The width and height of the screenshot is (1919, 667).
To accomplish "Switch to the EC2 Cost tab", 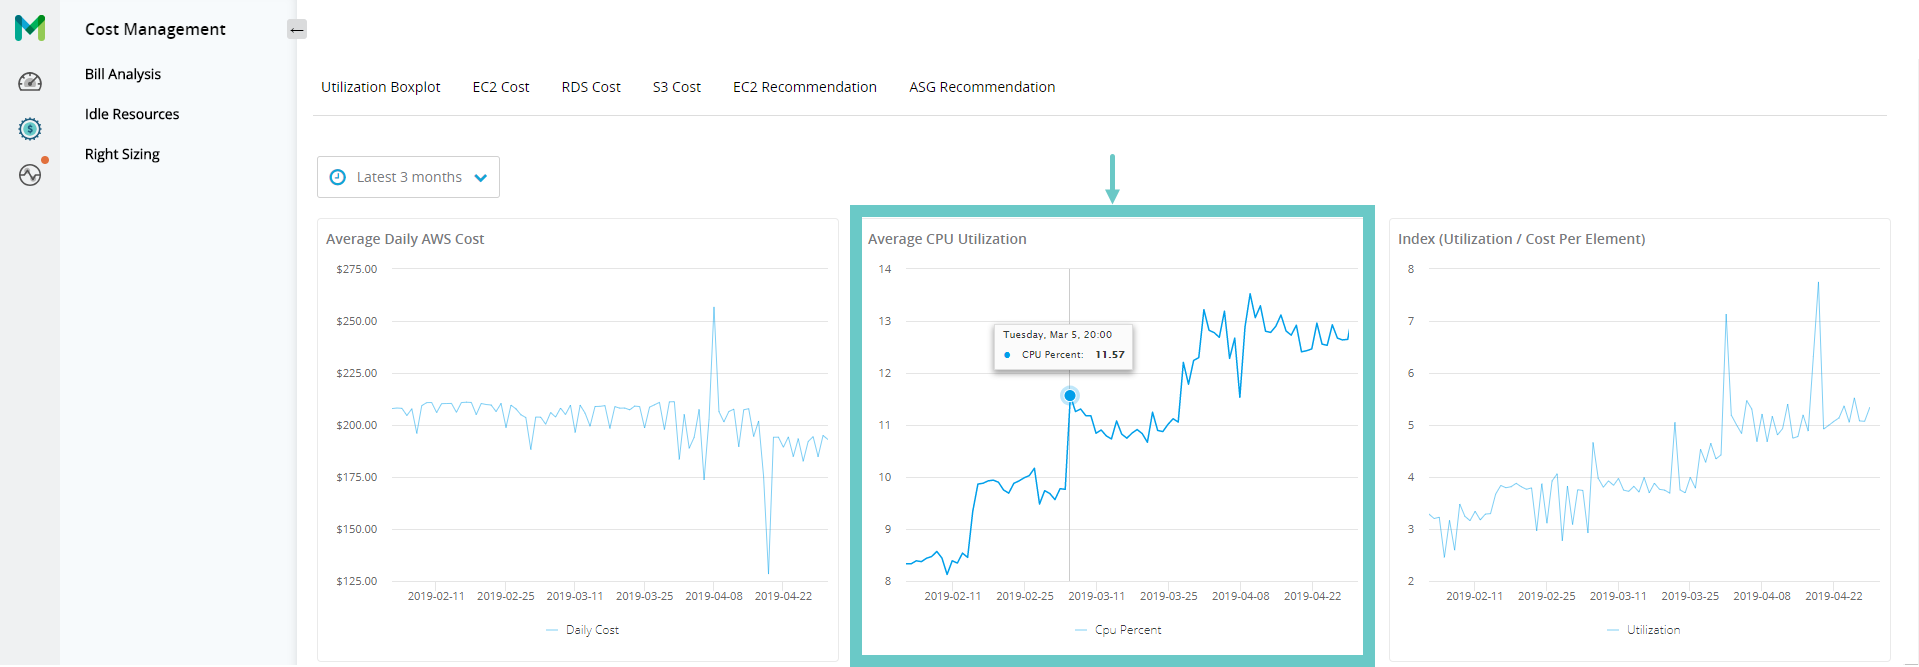I will pyautogui.click(x=501, y=87).
